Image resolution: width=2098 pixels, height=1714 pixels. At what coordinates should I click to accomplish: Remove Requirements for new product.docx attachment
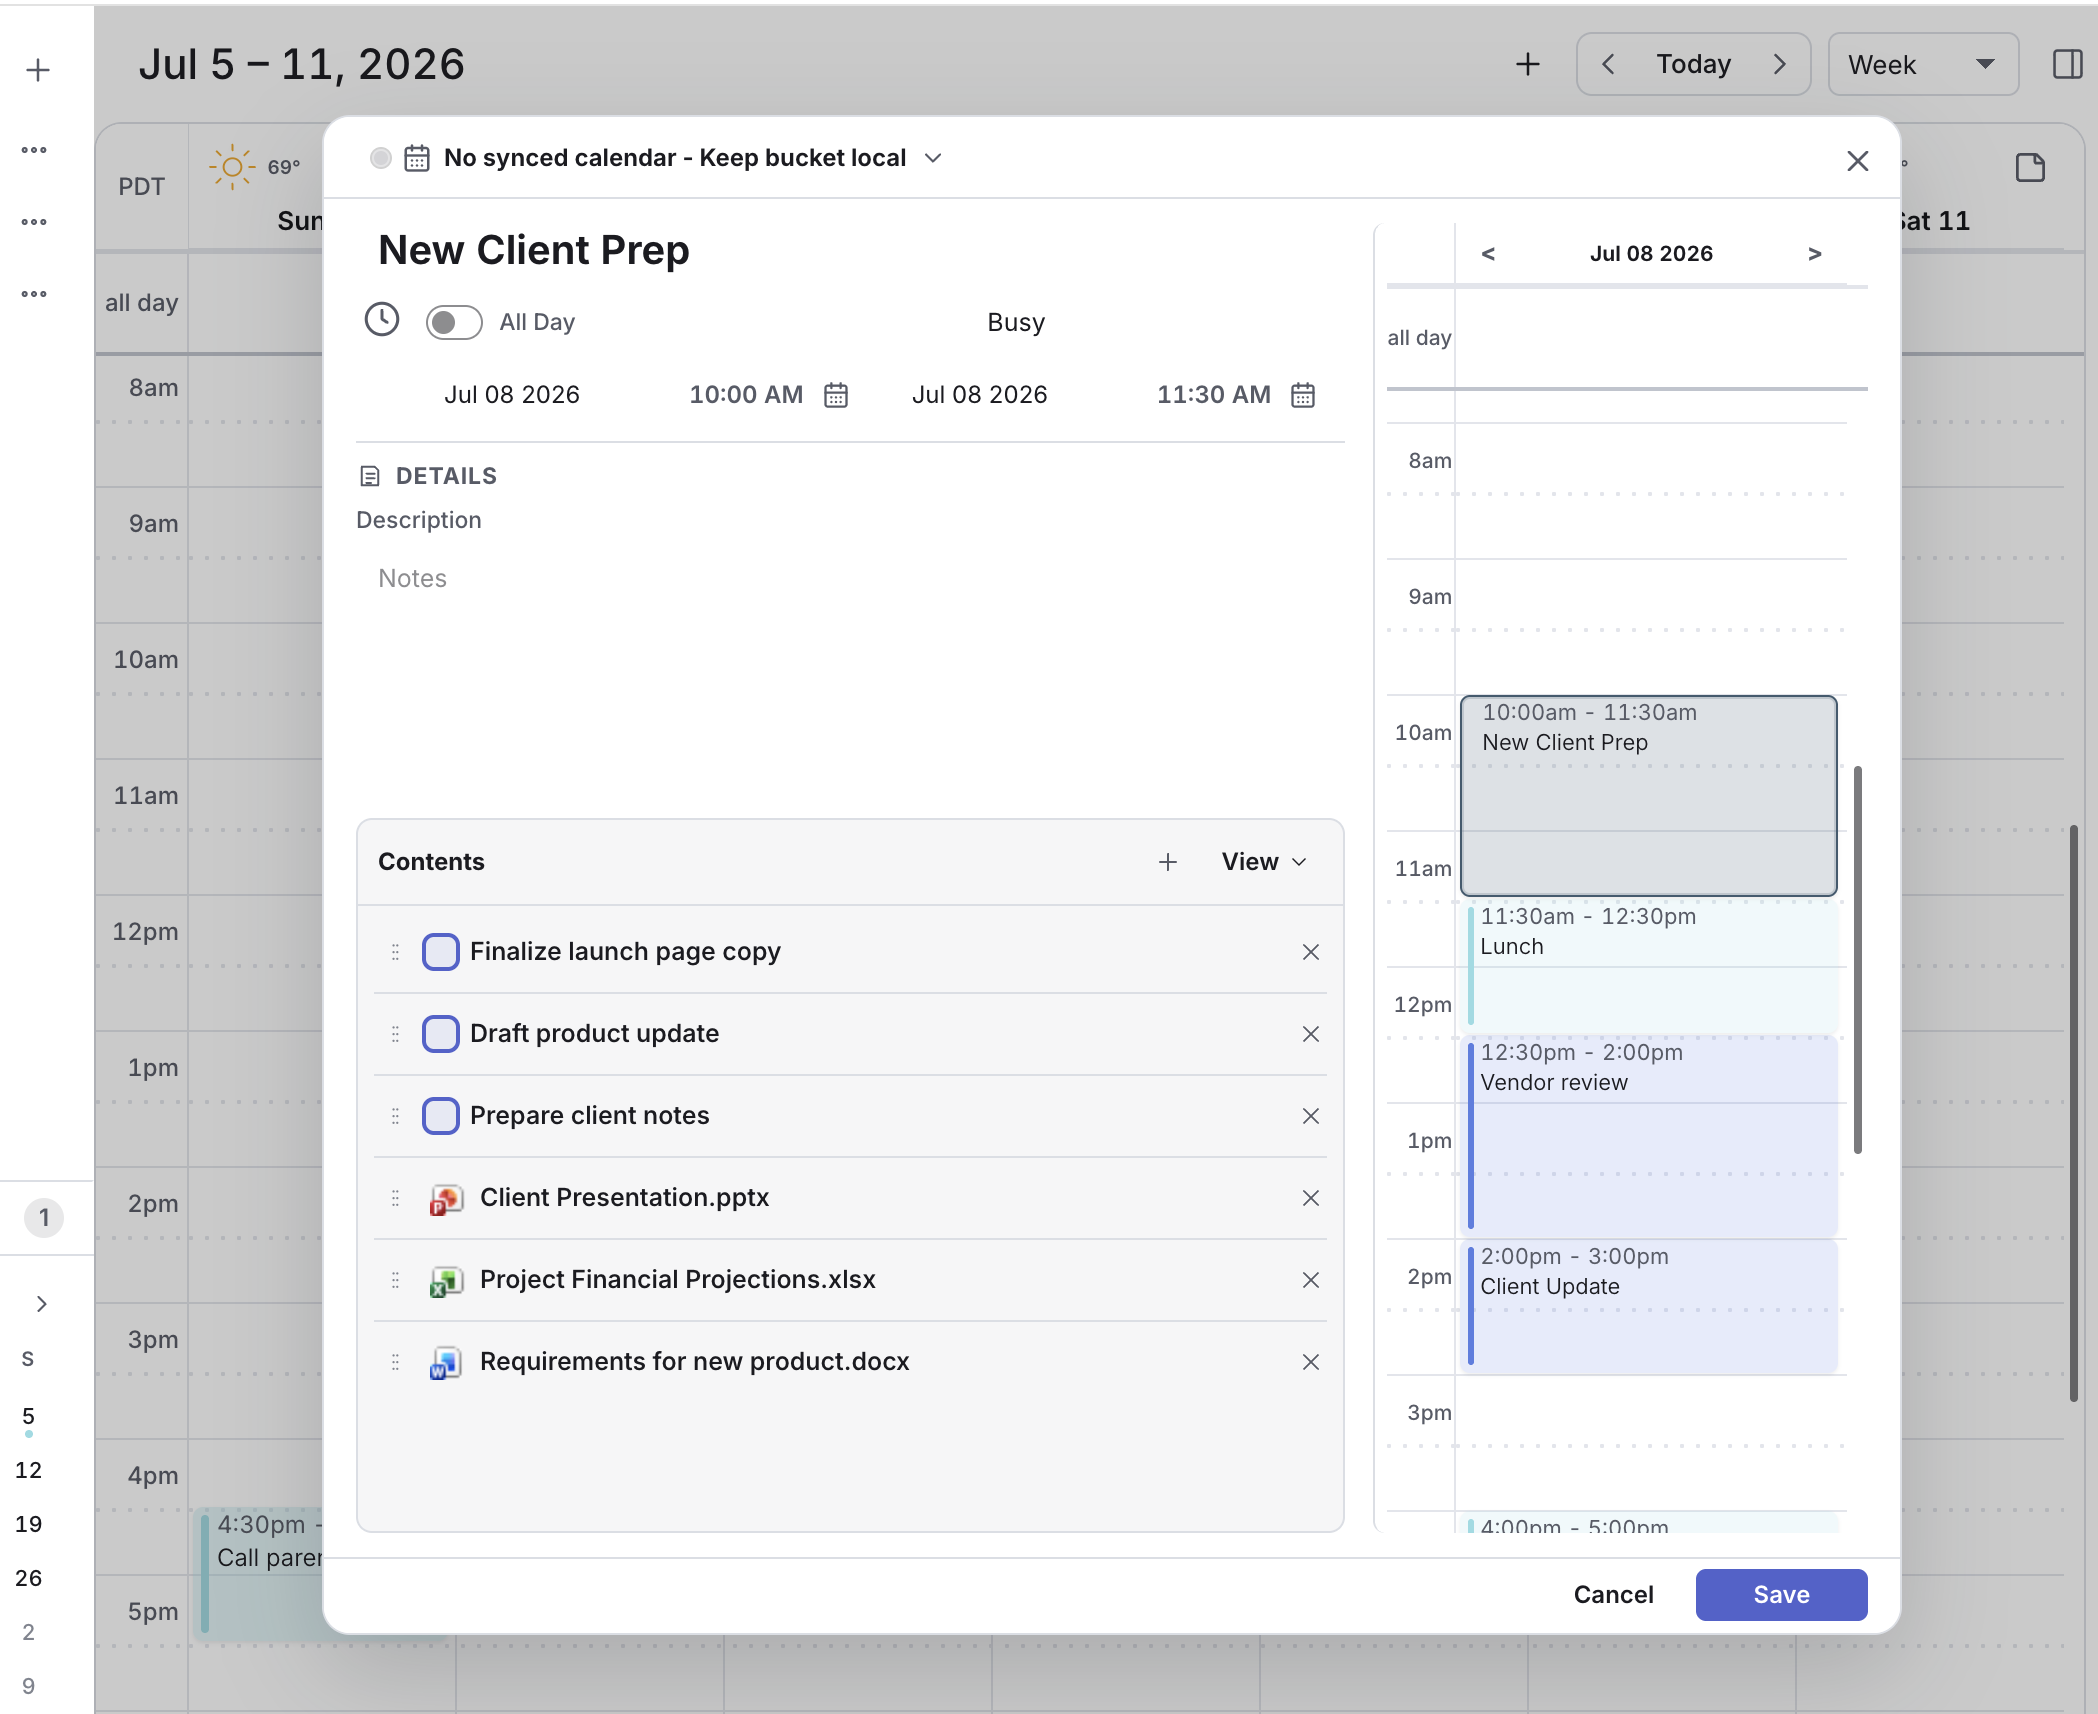(x=1311, y=1362)
